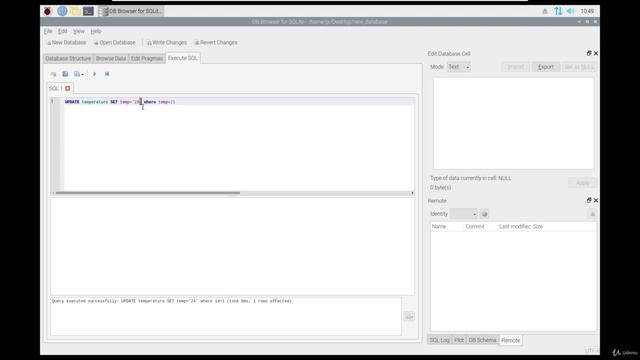Viewport: 640px width, 360px height.
Task: Open the Mode Text dropdown
Action: [459, 67]
